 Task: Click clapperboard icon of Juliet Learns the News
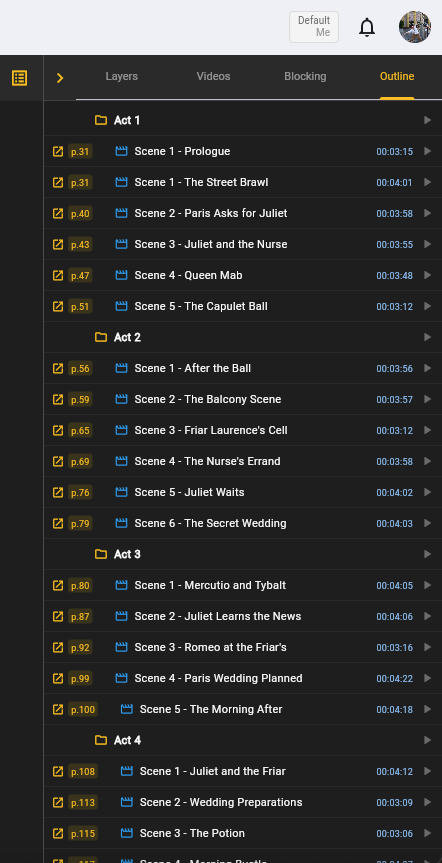pyautogui.click(x=121, y=616)
